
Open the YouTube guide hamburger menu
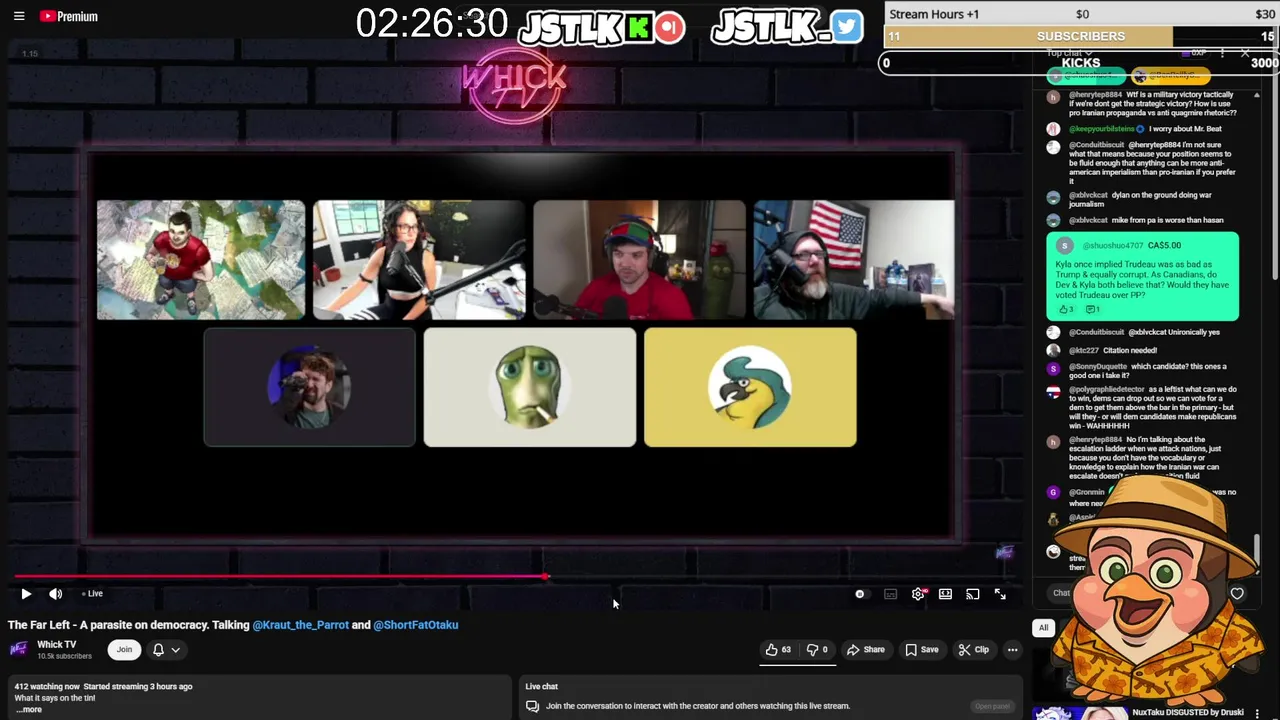18,16
